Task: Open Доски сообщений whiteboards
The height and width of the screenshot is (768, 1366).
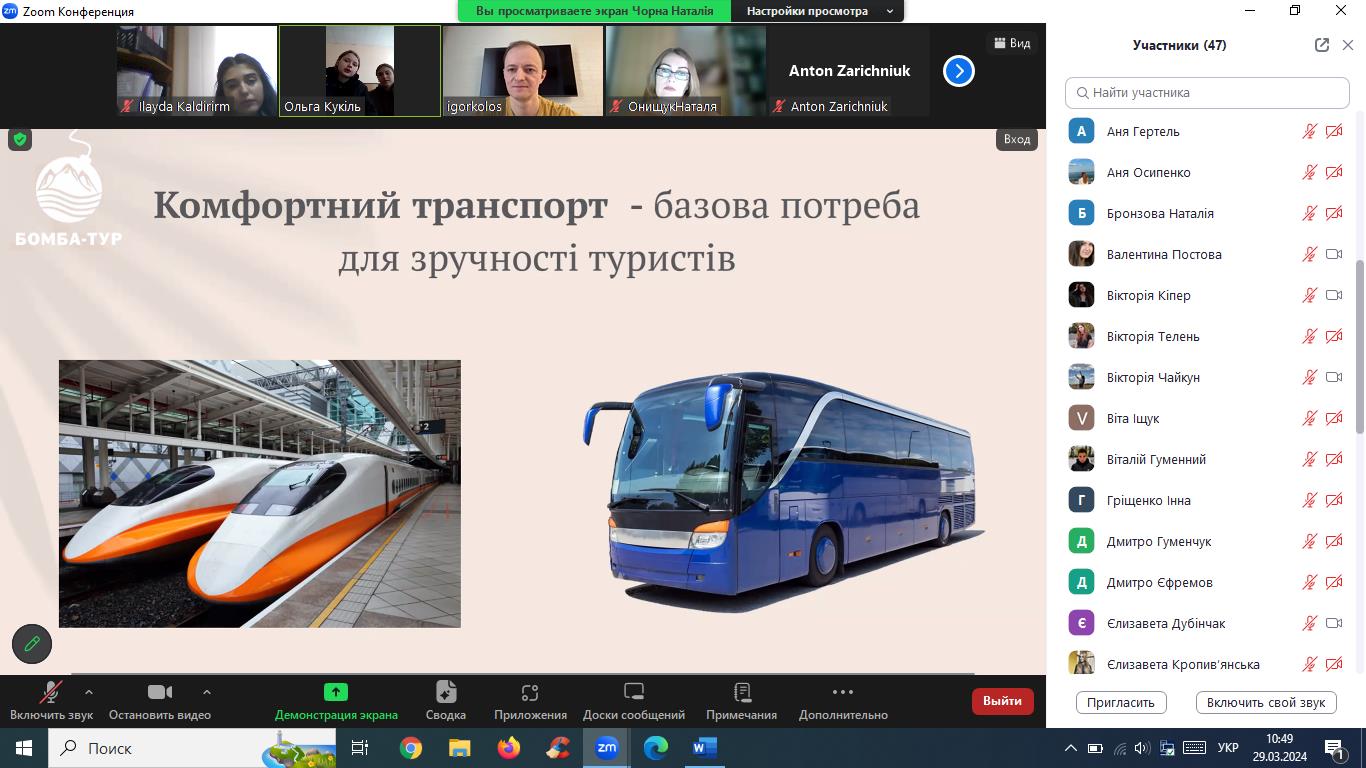Action: (634, 692)
